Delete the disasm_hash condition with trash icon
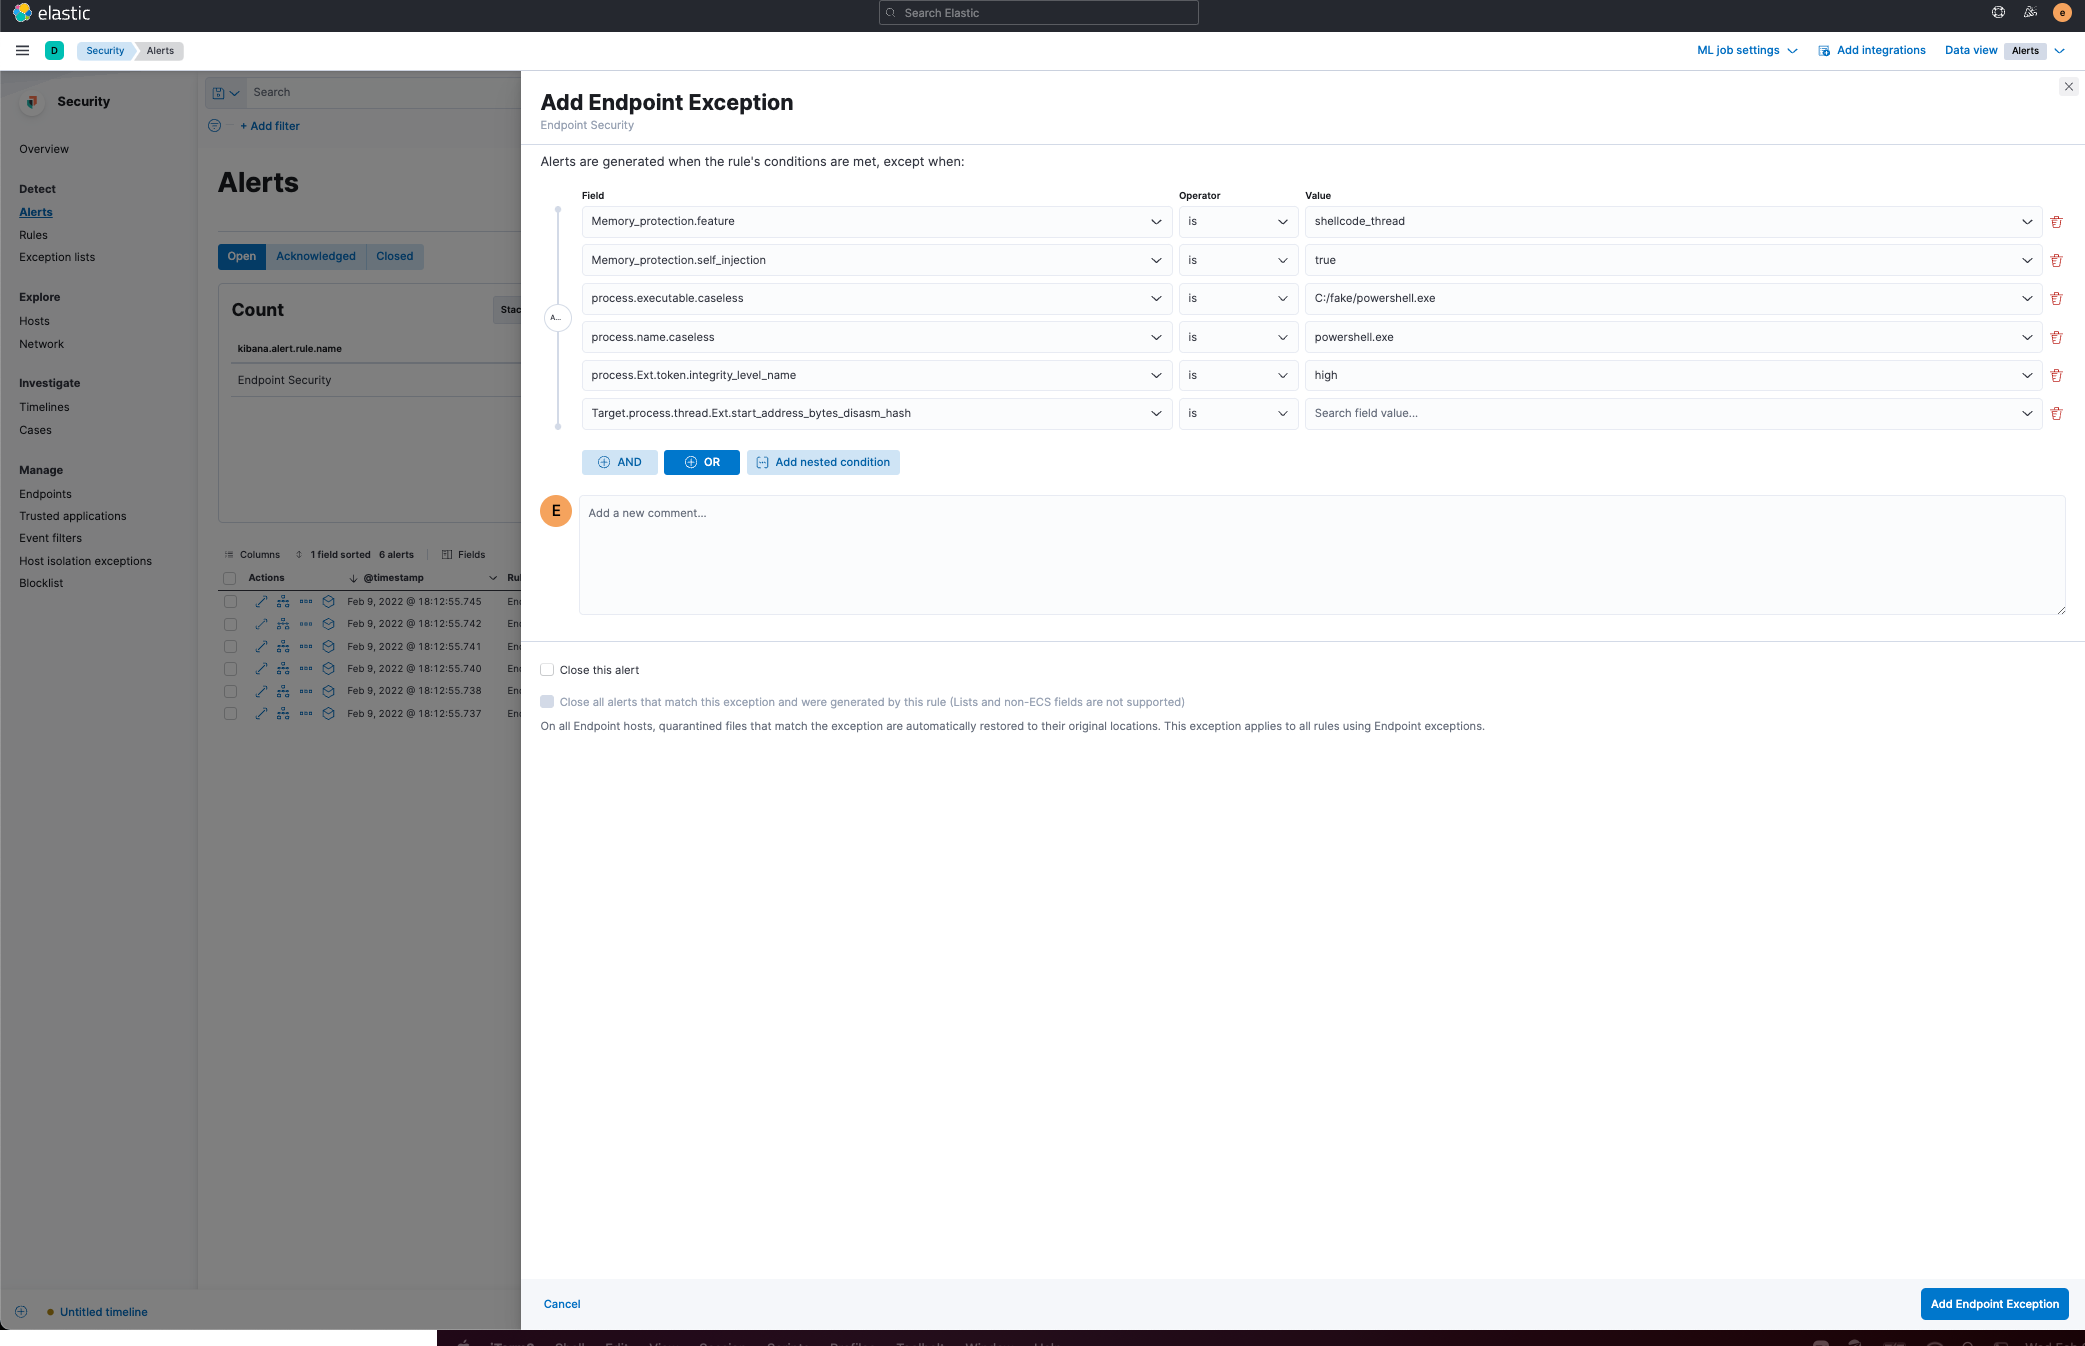Screen dimensions: 2085x1346 [2056, 414]
